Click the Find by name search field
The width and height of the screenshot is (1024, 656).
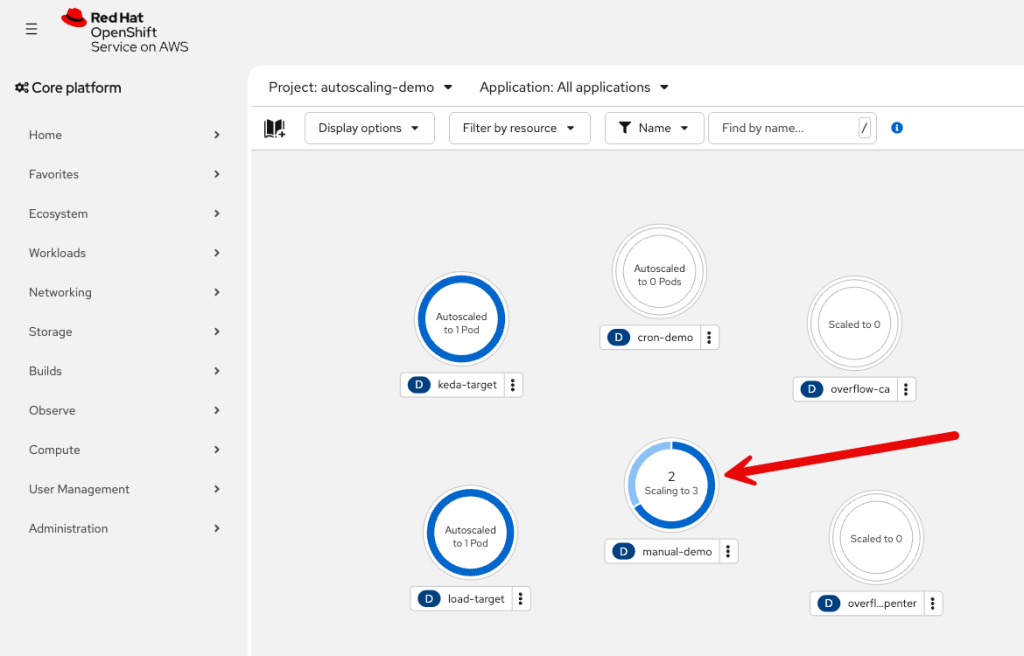[x=792, y=128]
